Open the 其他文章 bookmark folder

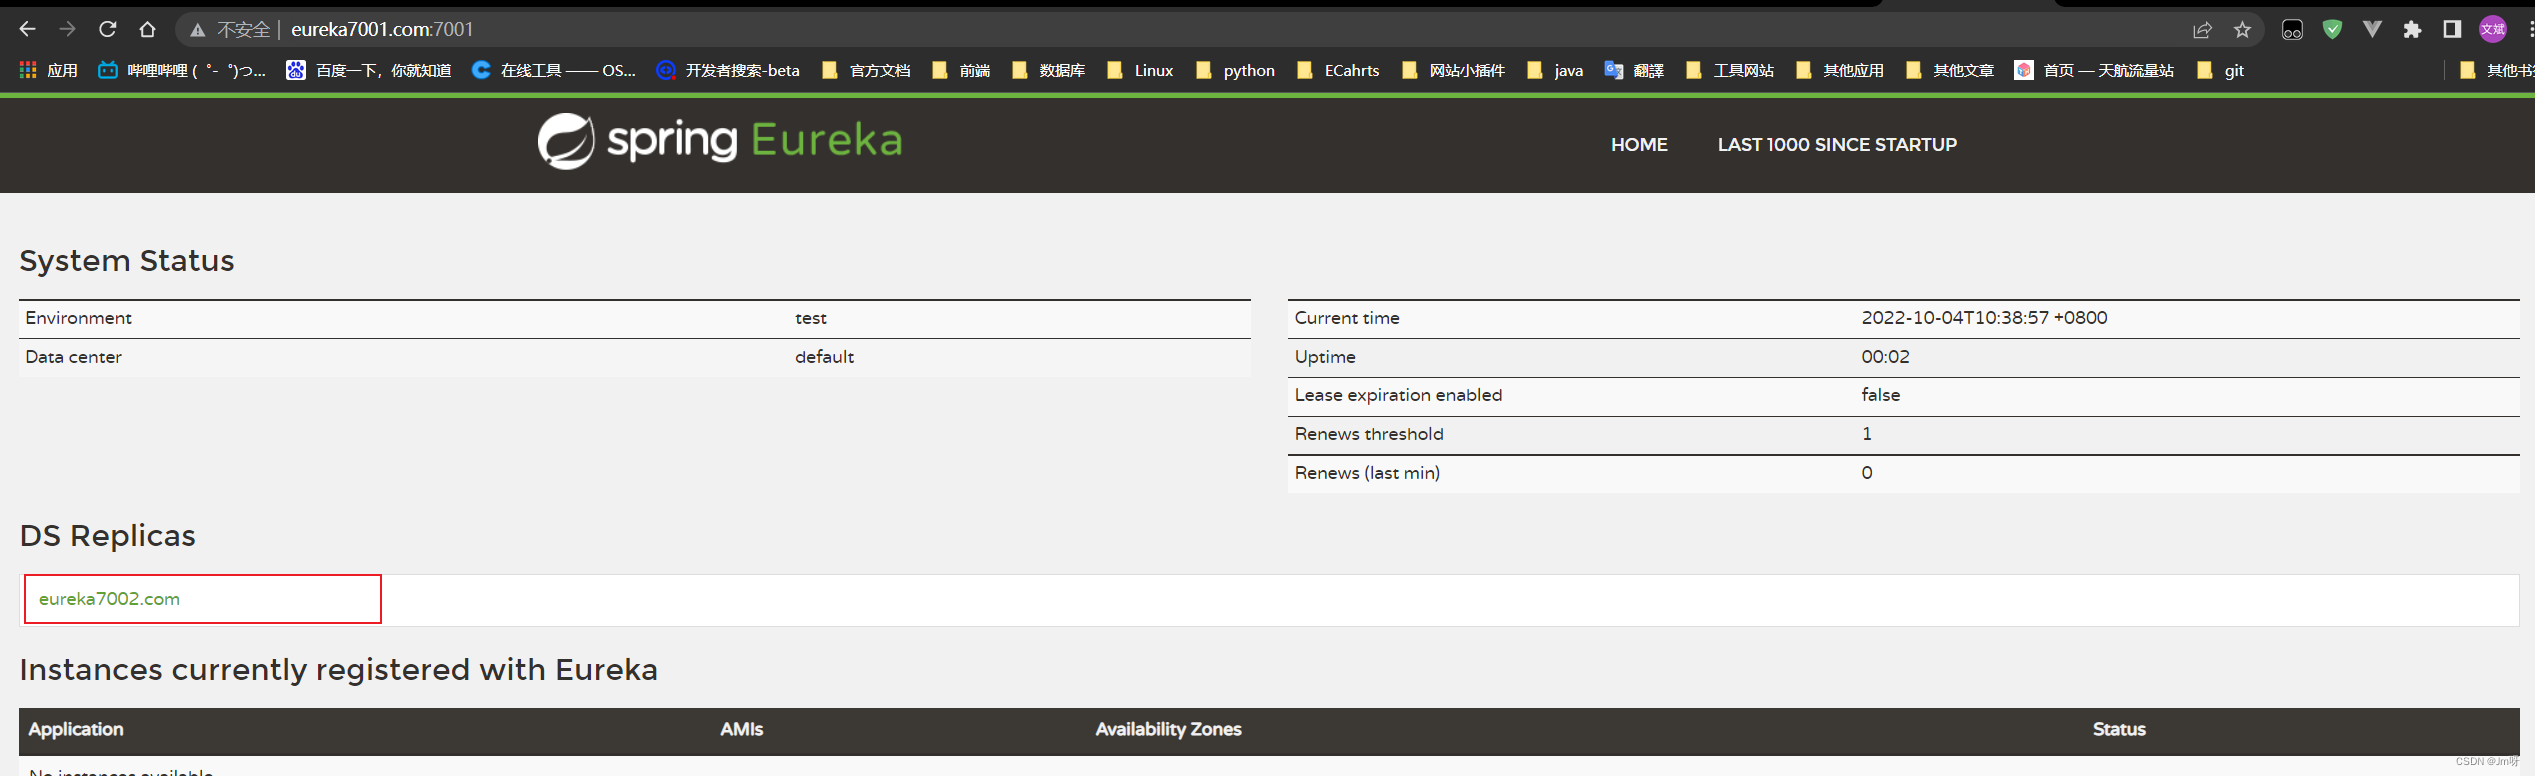(1950, 70)
